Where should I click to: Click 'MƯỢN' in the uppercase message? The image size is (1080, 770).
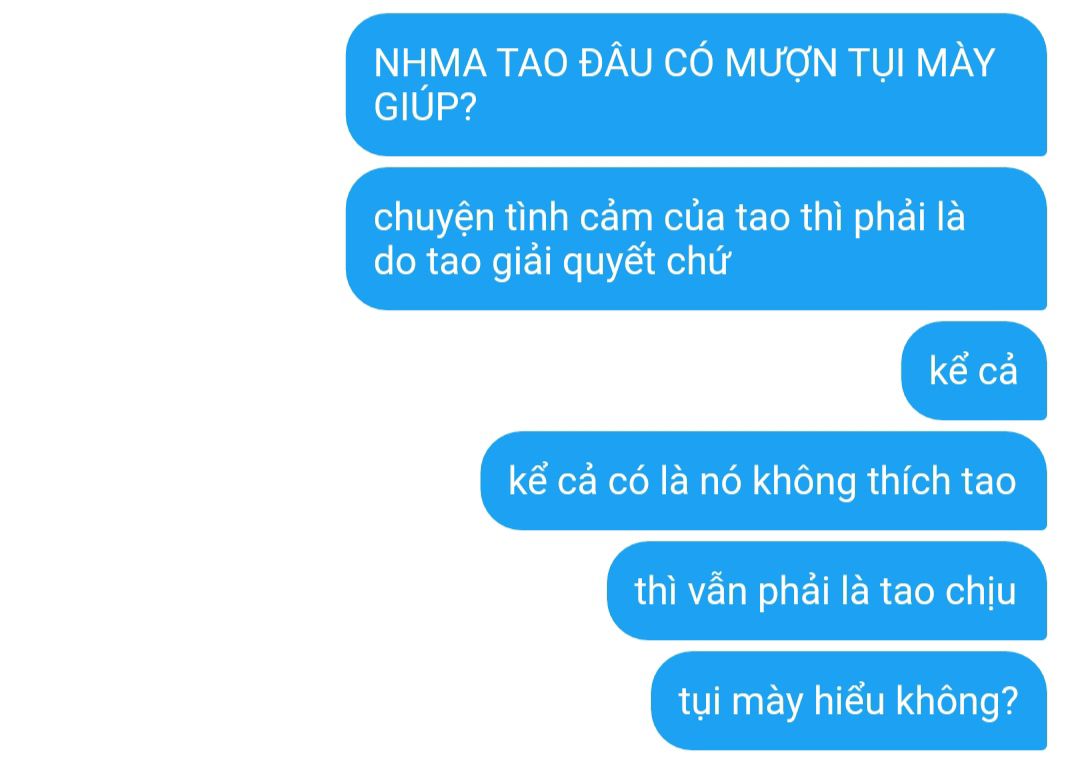pos(780,65)
